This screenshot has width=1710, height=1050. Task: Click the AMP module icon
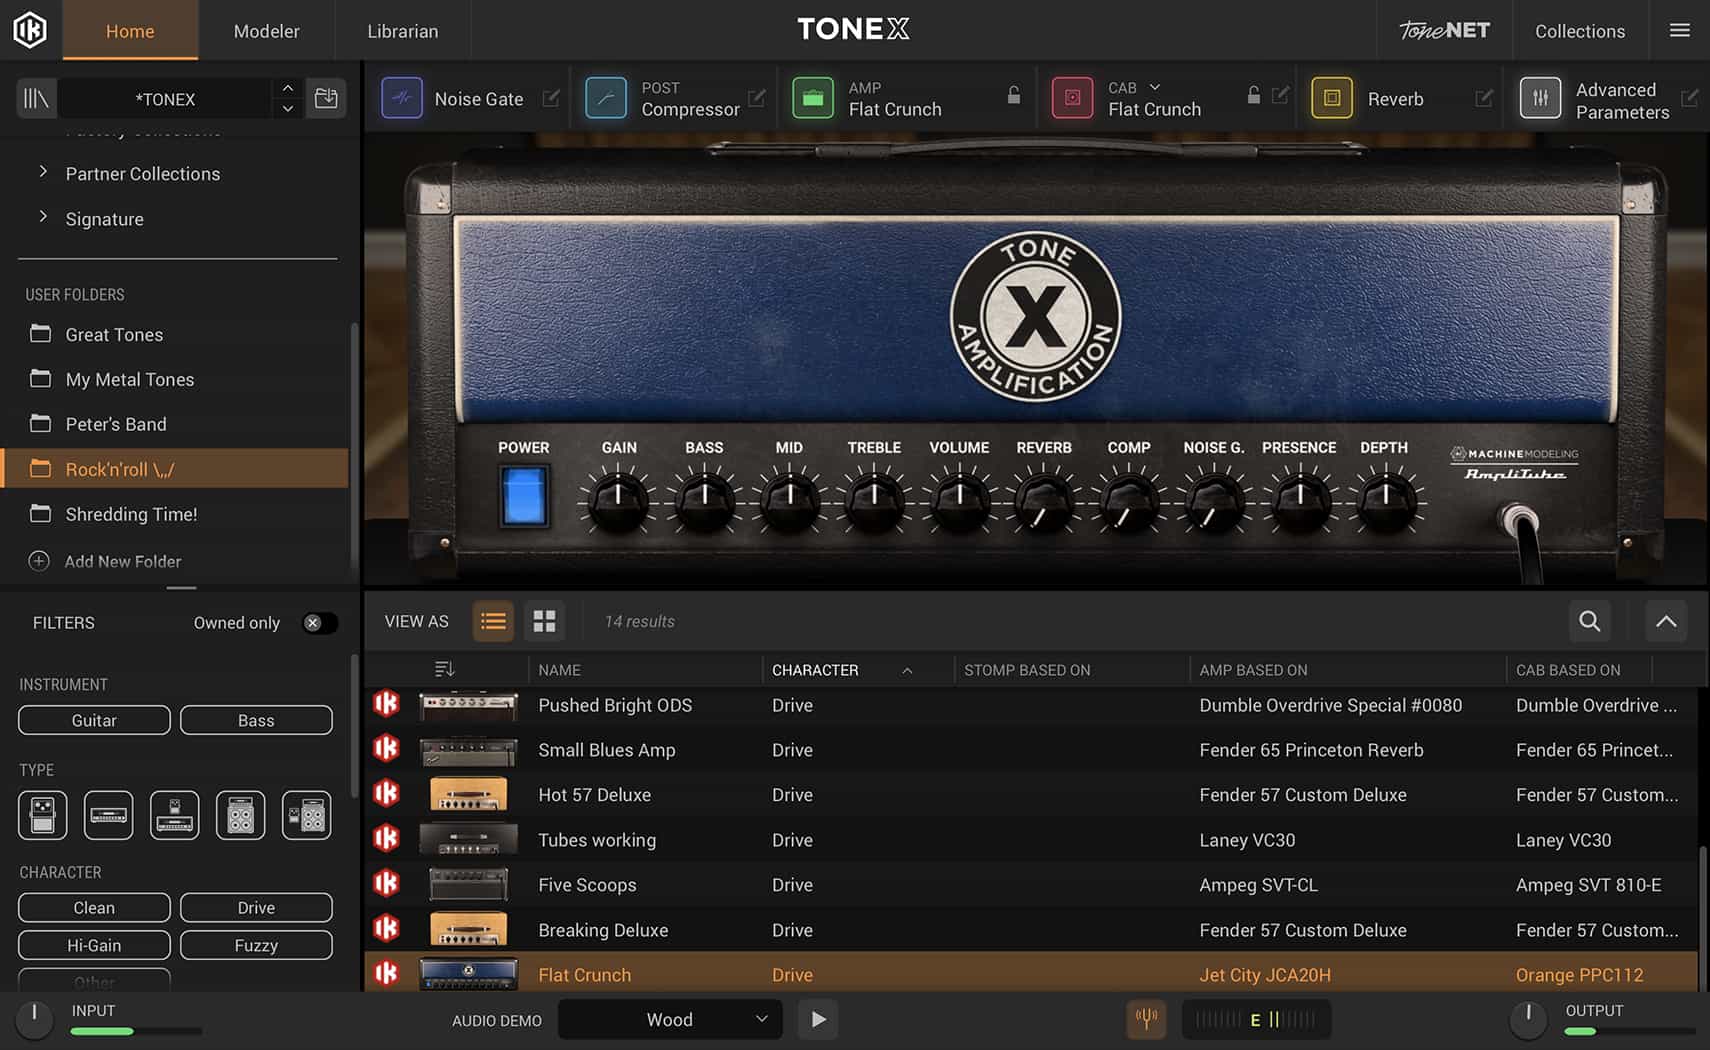click(x=813, y=98)
